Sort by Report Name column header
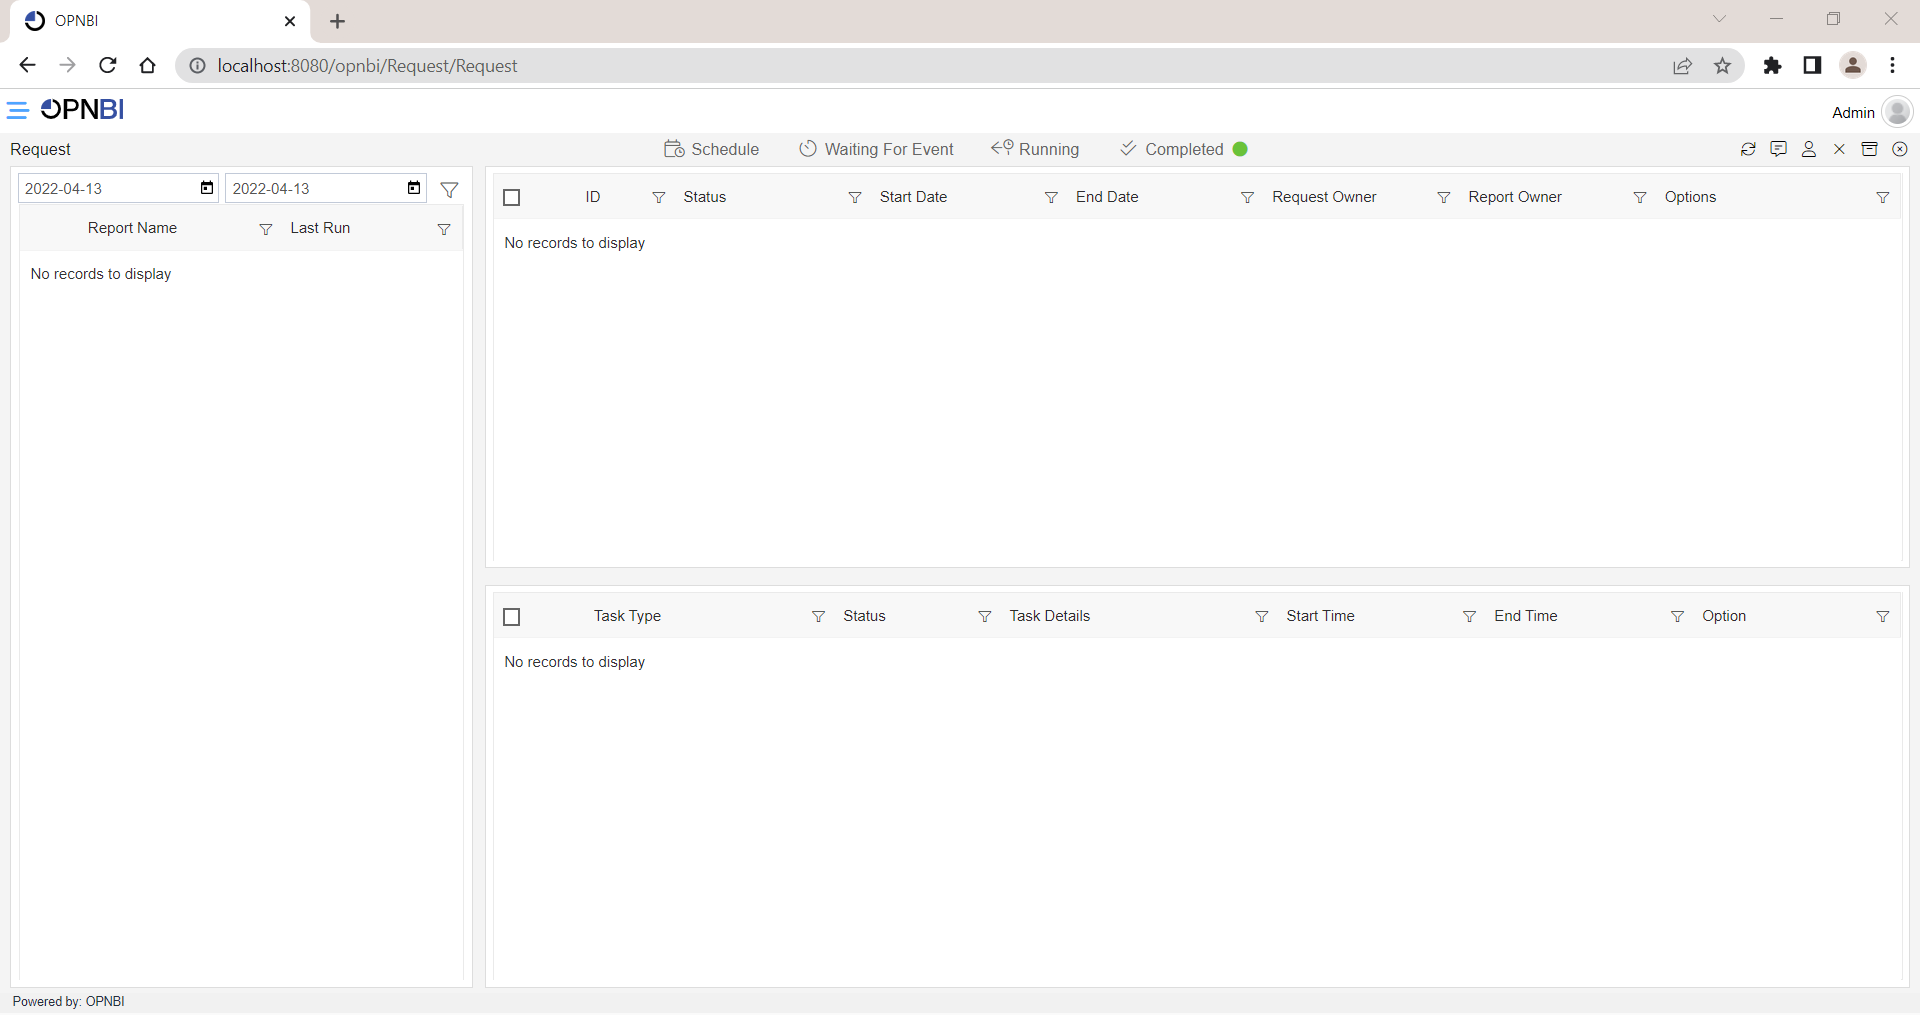The height and width of the screenshot is (1015, 1920). 132,228
